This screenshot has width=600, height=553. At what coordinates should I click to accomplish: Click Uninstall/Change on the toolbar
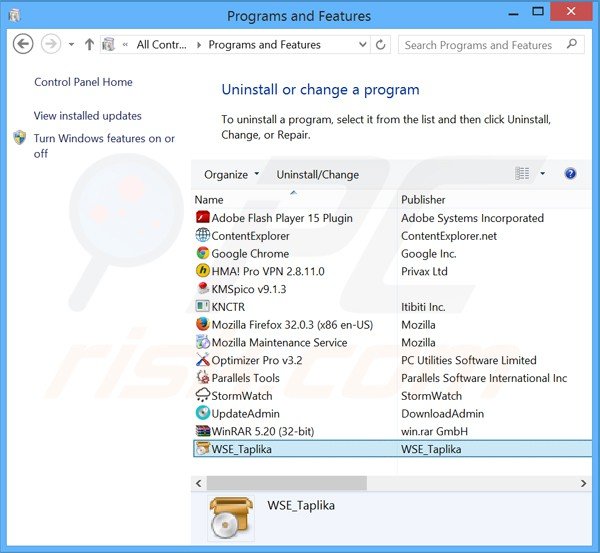pyautogui.click(x=318, y=175)
